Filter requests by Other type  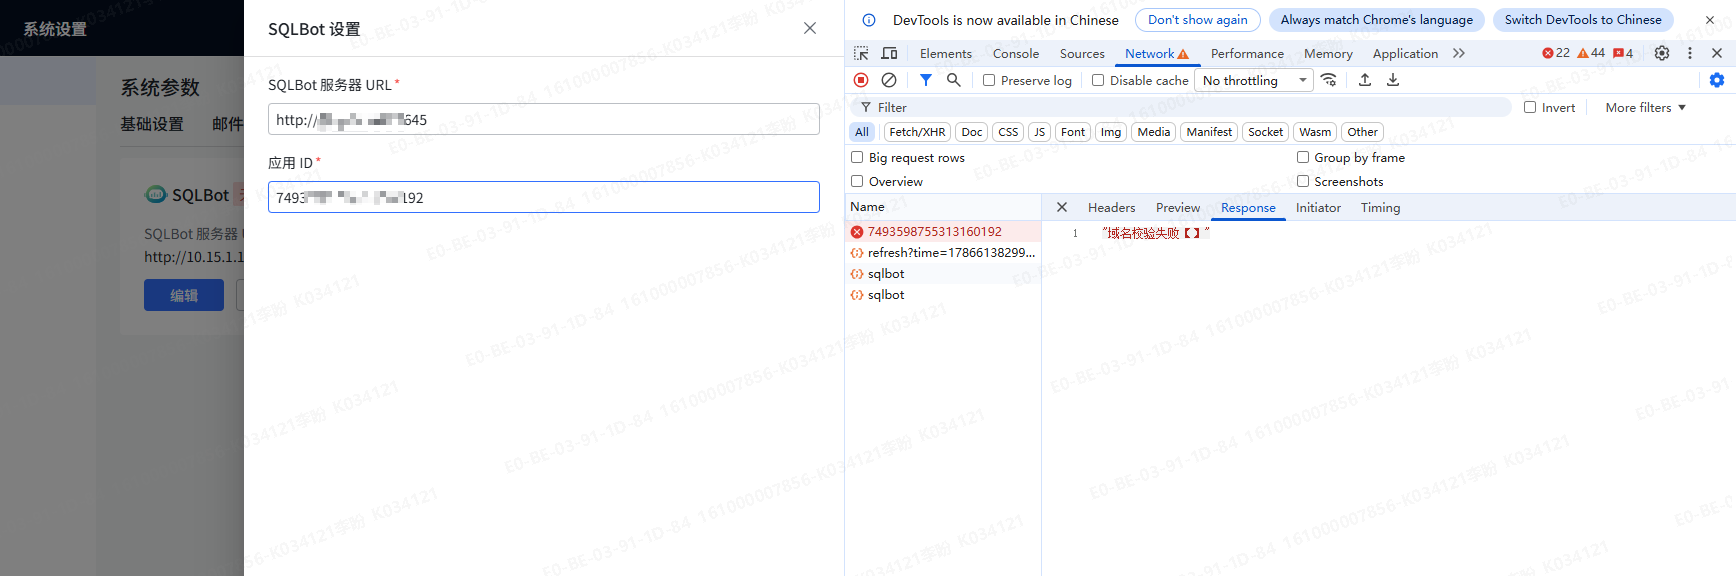(x=1362, y=132)
